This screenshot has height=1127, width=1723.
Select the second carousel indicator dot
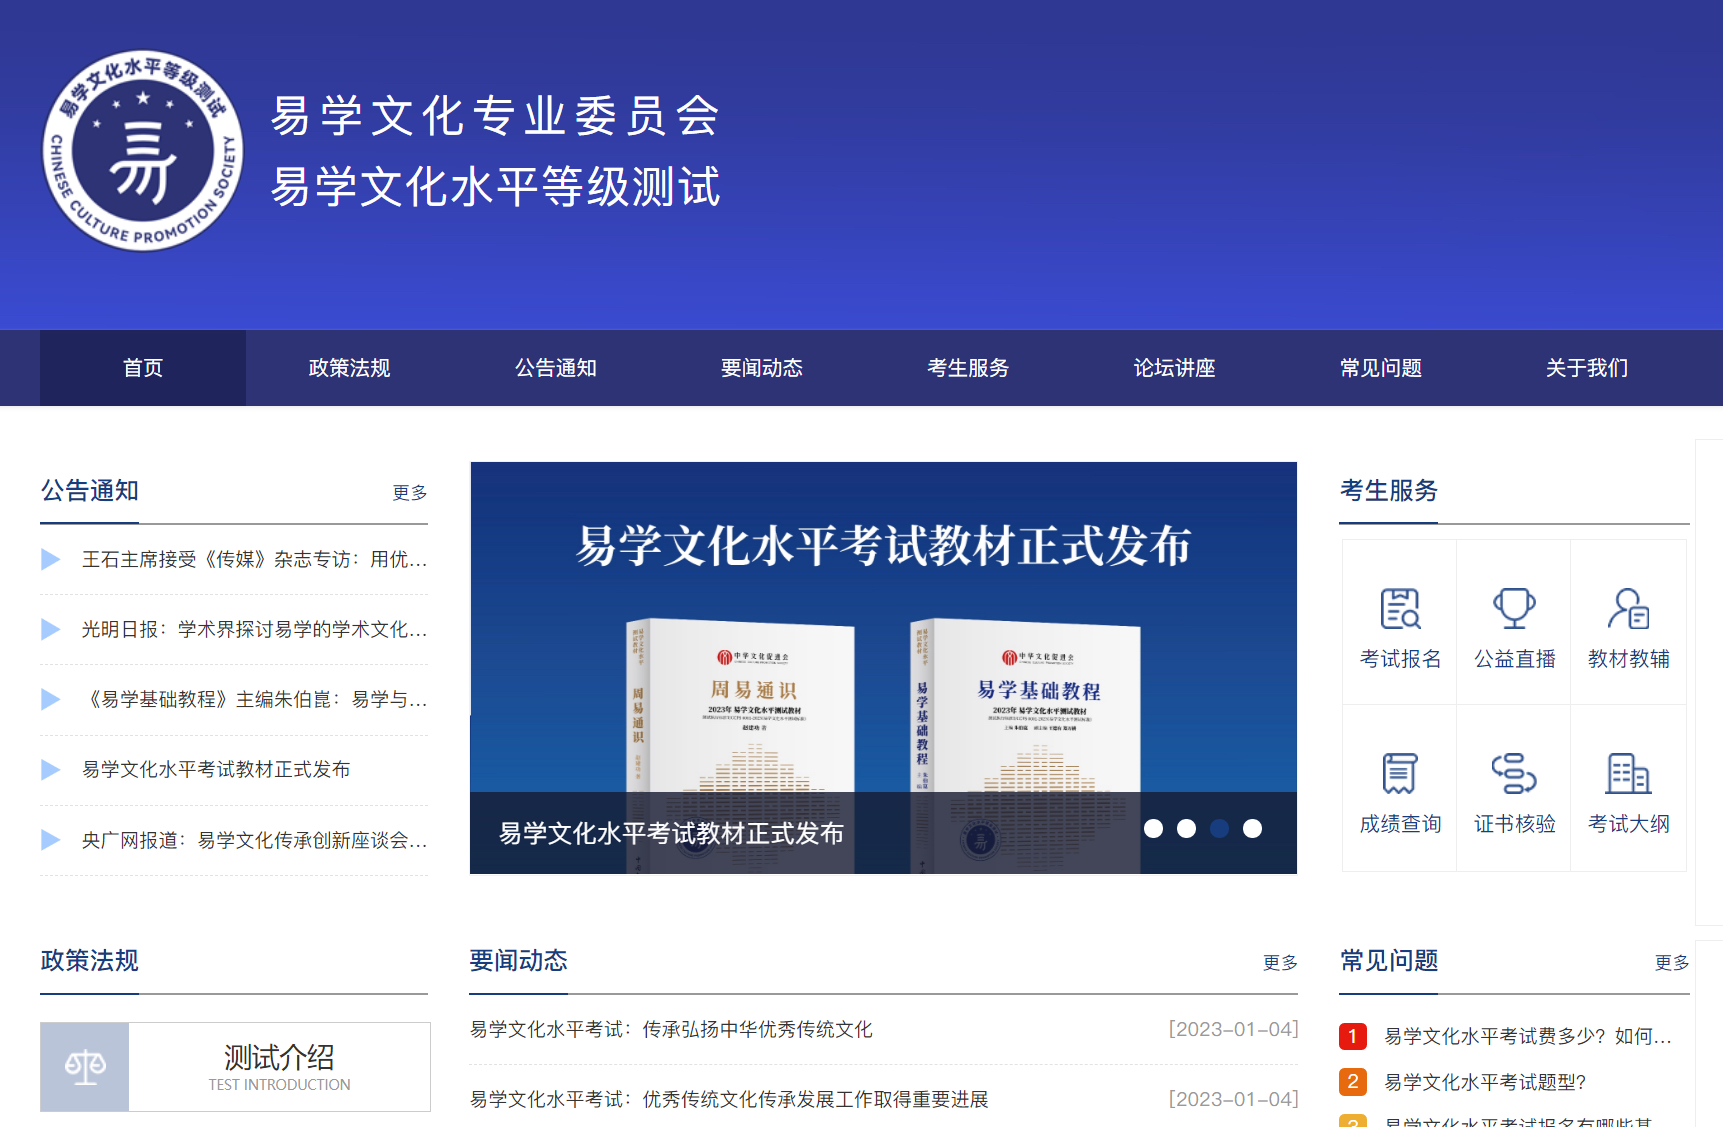pos(1187,828)
